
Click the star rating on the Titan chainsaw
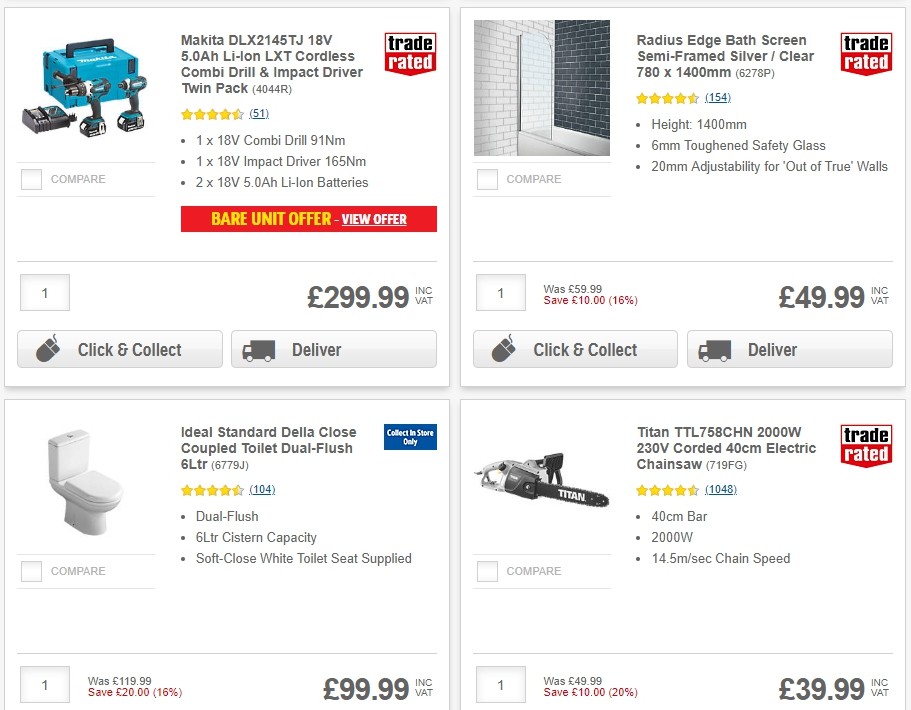click(x=665, y=489)
